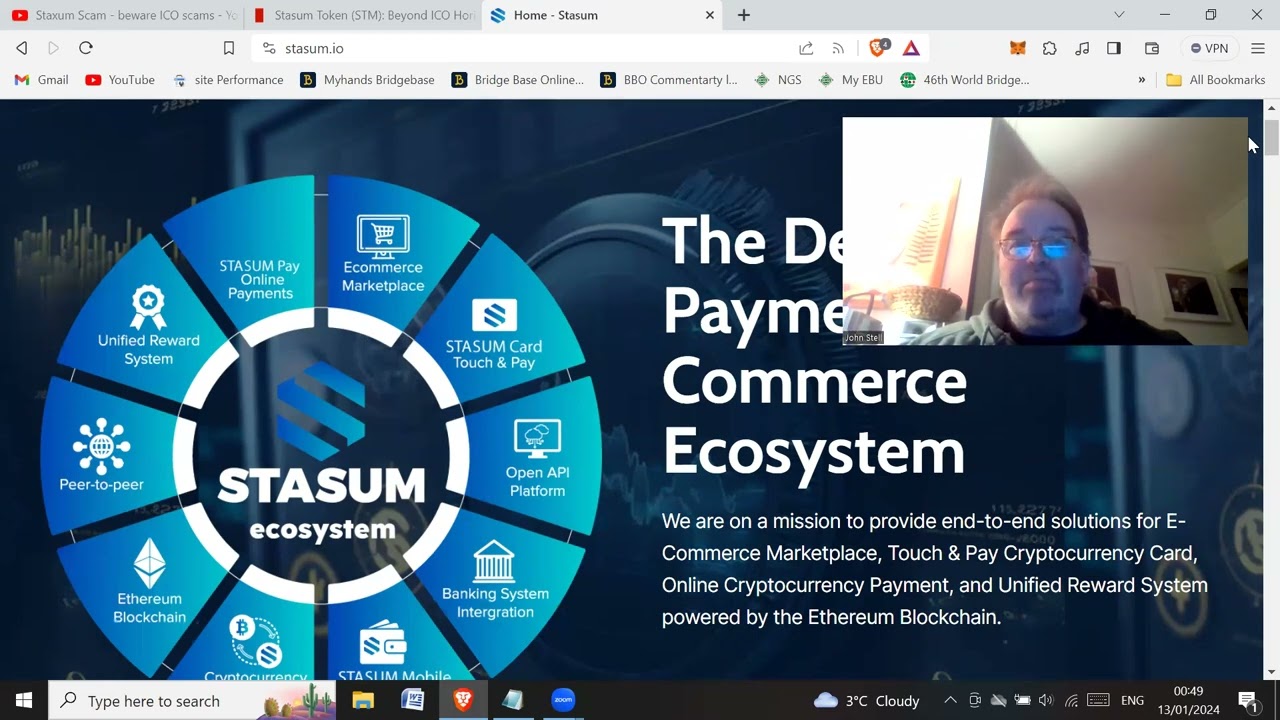Click the share page icon in address bar
Screen dimensions: 1280x720
pos(806,48)
